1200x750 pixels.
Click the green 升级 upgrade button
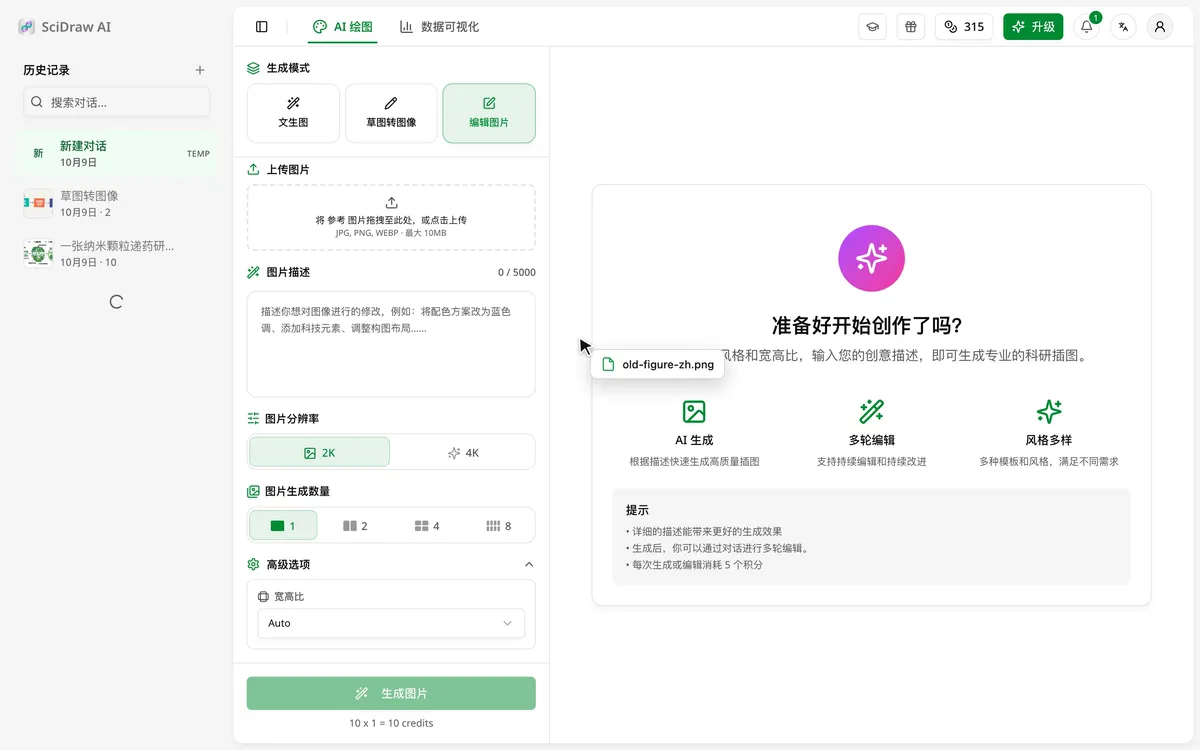(1033, 27)
